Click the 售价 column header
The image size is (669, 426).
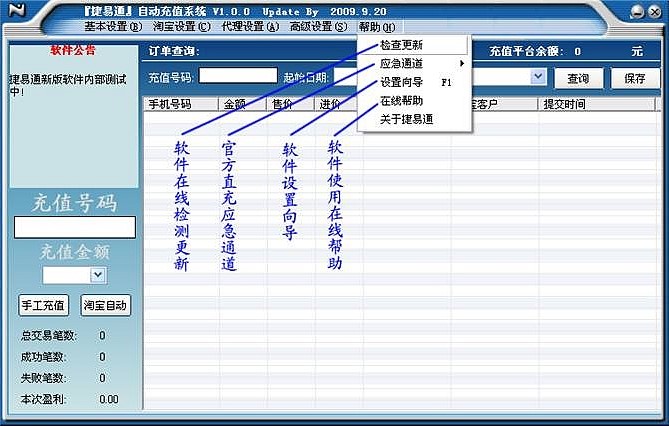(291, 104)
